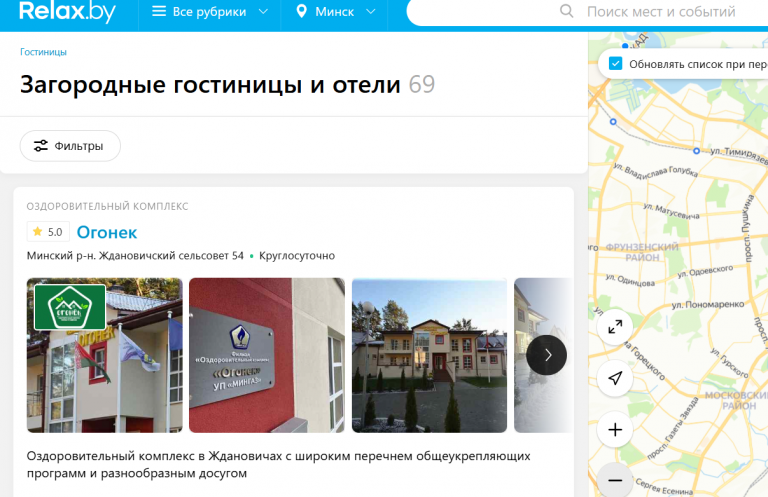Click the Загородные гостиницы и отели heading
The height and width of the screenshot is (497, 768).
click(x=210, y=85)
